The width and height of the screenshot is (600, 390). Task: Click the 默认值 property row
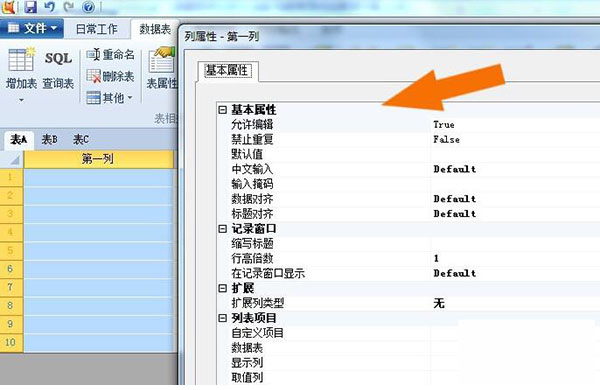pyautogui.click(x=408, y=155)
